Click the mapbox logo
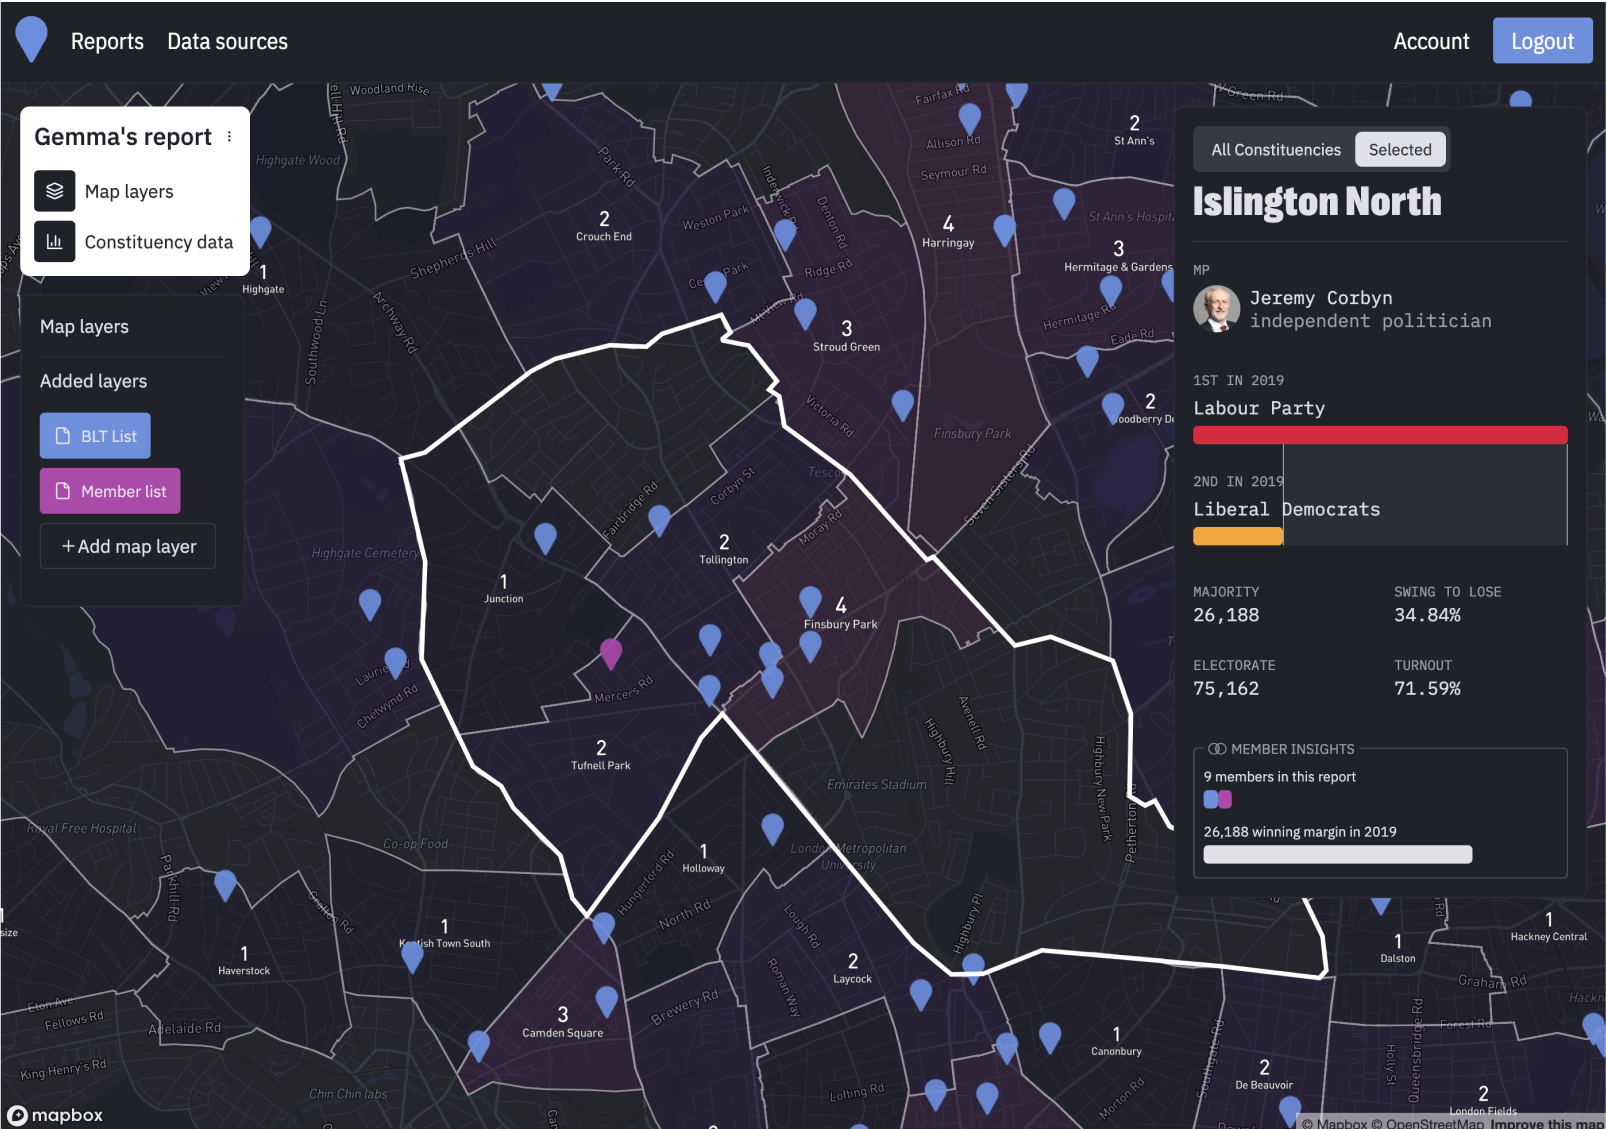Viewport: 1606px width, 1129px height. pos(55,1115)
